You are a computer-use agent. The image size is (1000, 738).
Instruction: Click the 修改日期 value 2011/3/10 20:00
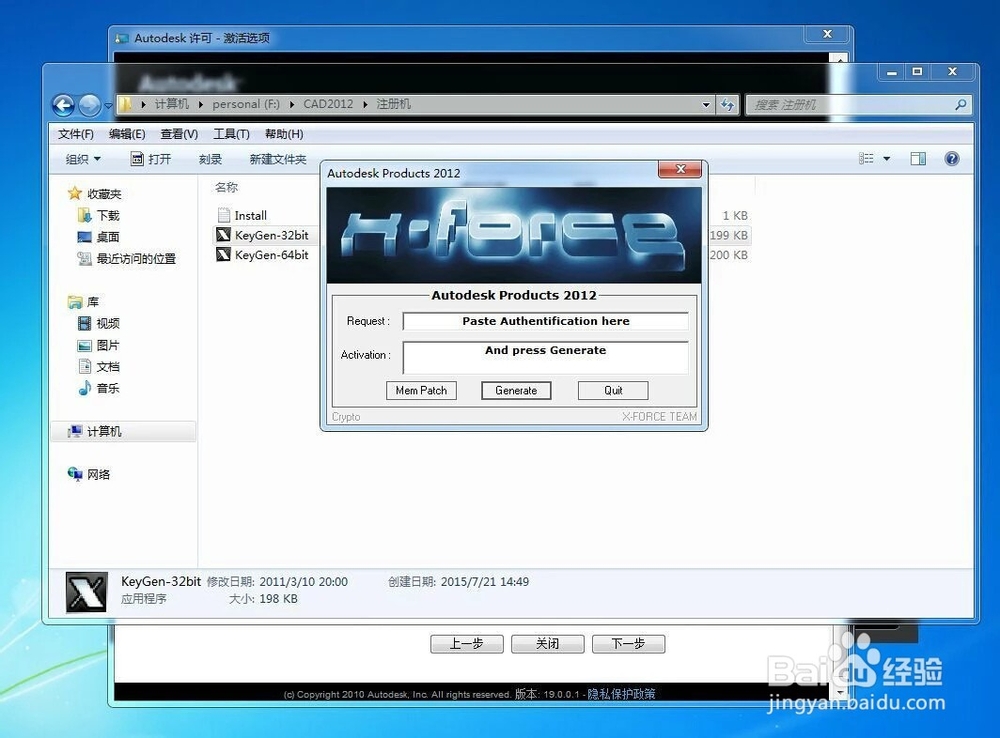(304, 582)
